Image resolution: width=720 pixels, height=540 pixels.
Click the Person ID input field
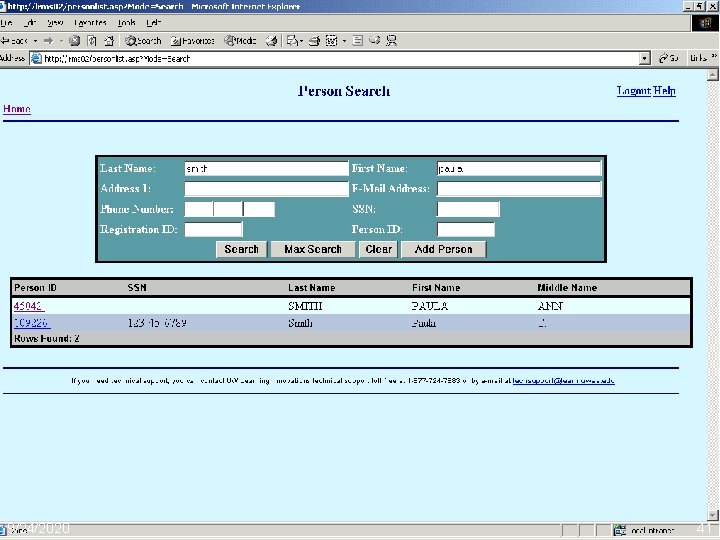click(x=466, y=229)
